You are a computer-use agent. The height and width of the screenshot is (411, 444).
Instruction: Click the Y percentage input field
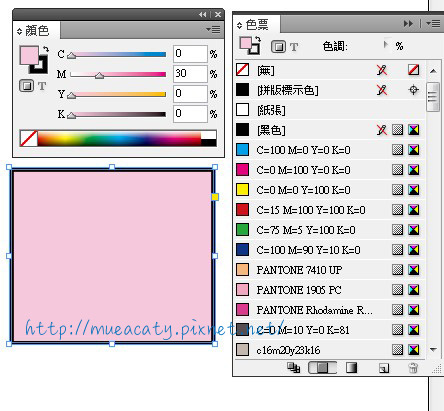point(190,94)
